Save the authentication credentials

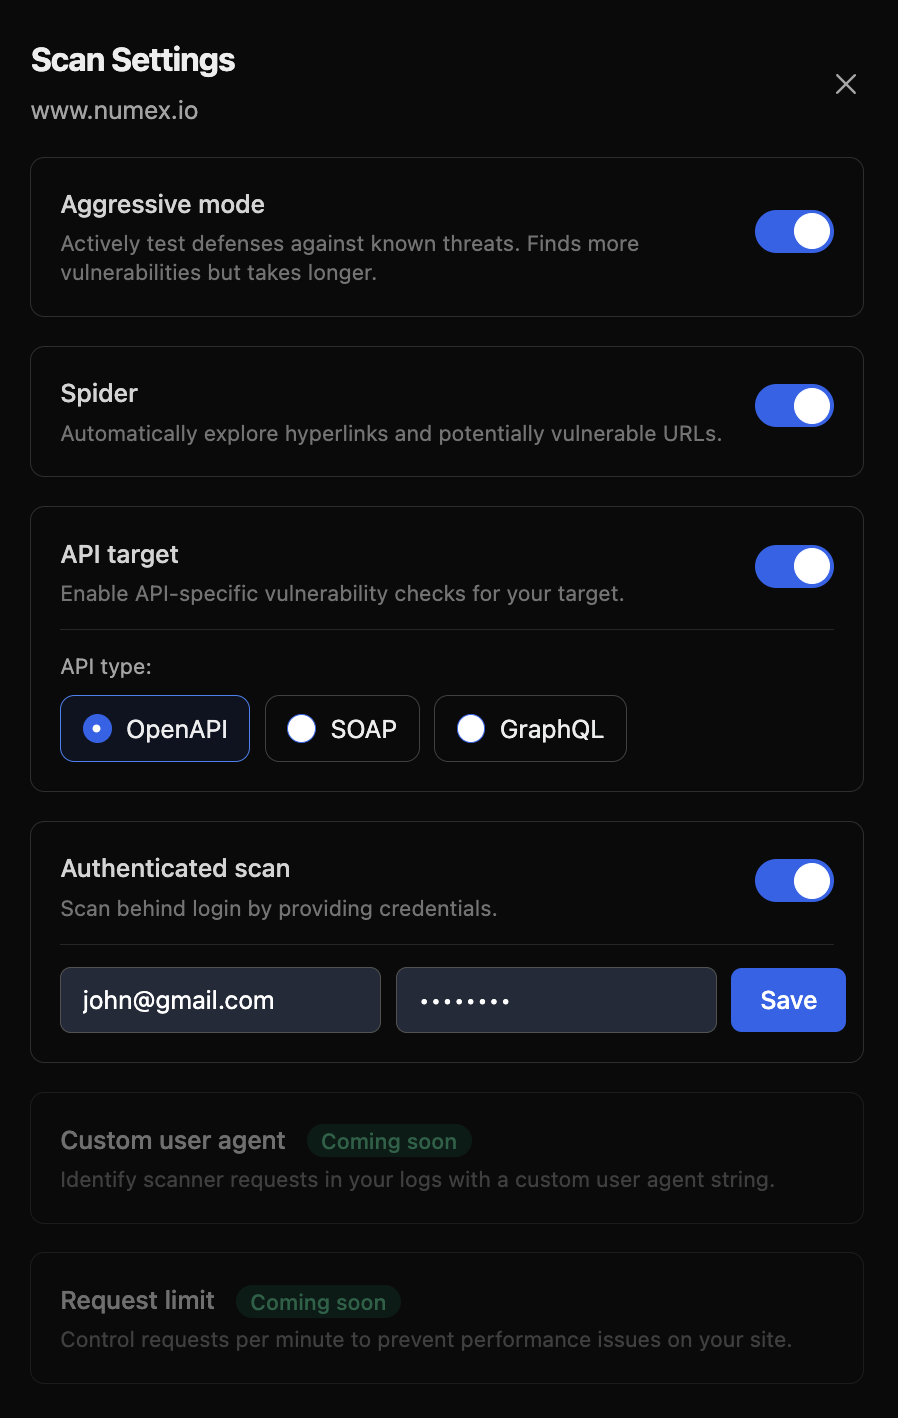[788, 999]
